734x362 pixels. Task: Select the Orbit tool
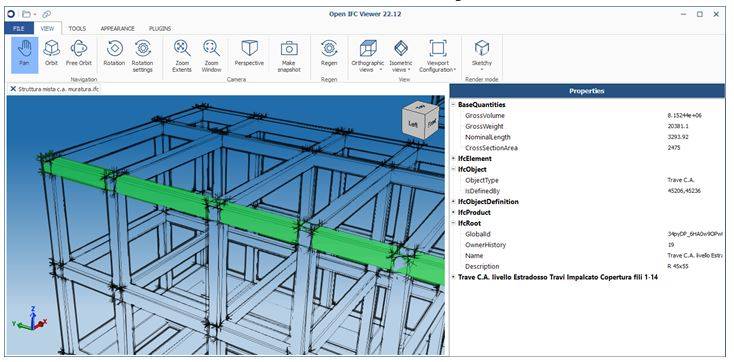pyautogui.click(x=51, y=52)
